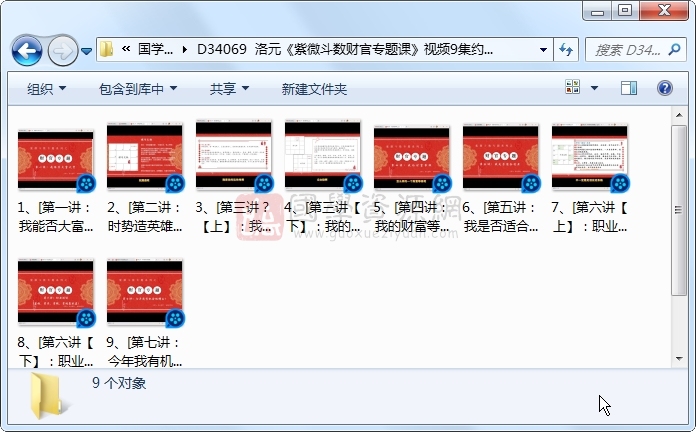
Task: Show hidden path levels with double chevron
Action: pyautogui.click(x=126, y=49)
